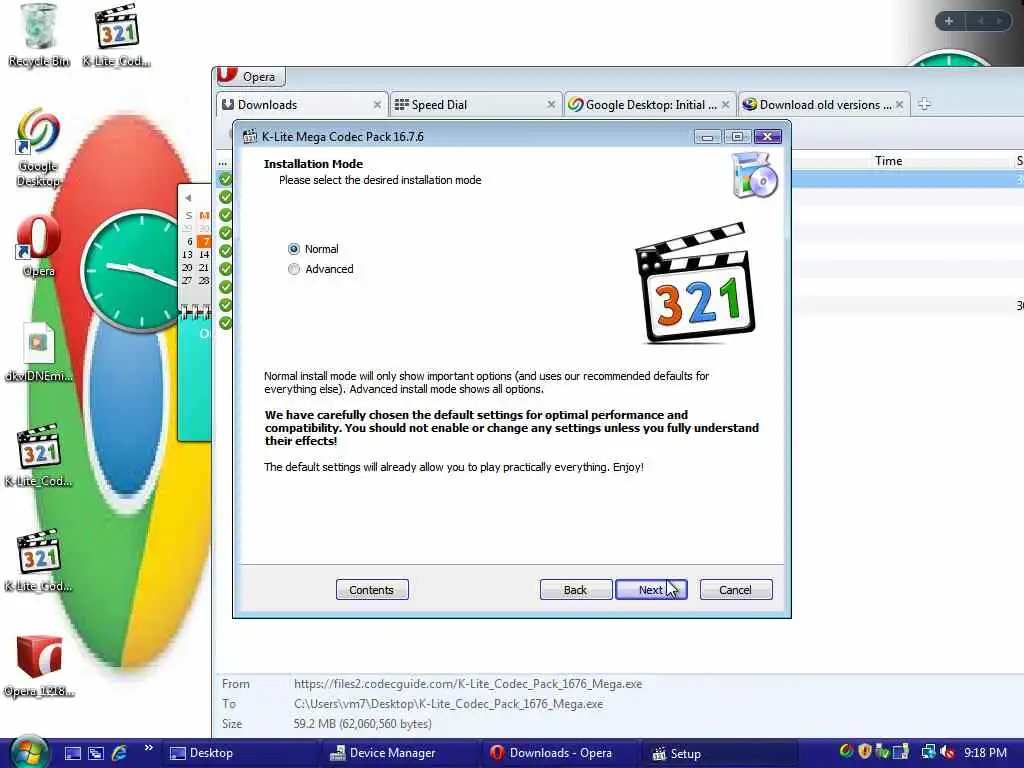This screenshot has height=768, width=1024.
Task: Go Back in the K-Lite installer
Action: (575, 590)
